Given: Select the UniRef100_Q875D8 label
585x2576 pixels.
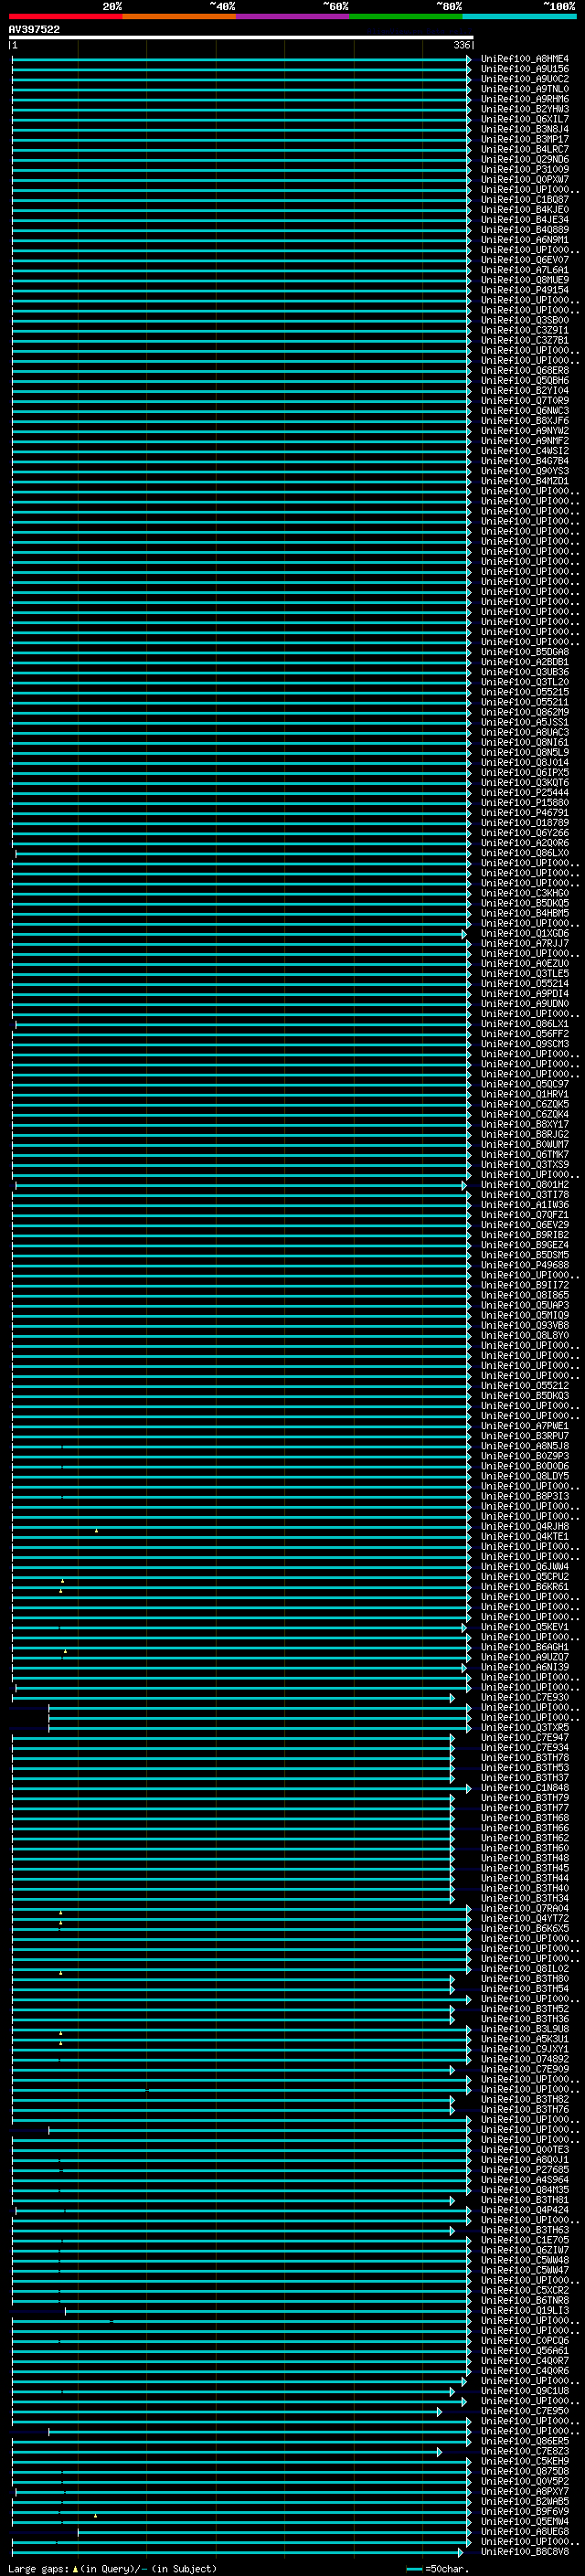Looking at the screenshot, I should pyautogui.click(x=525, y=2471).
